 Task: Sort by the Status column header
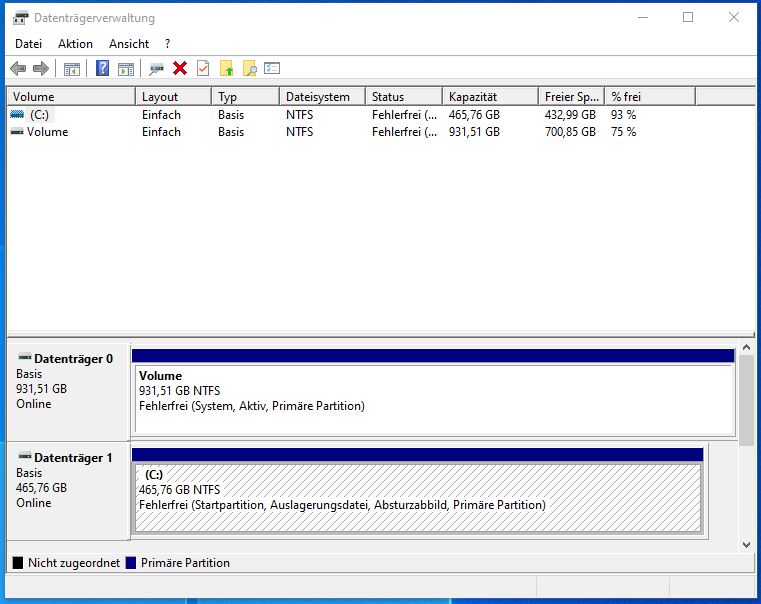(x=404, y=97)
